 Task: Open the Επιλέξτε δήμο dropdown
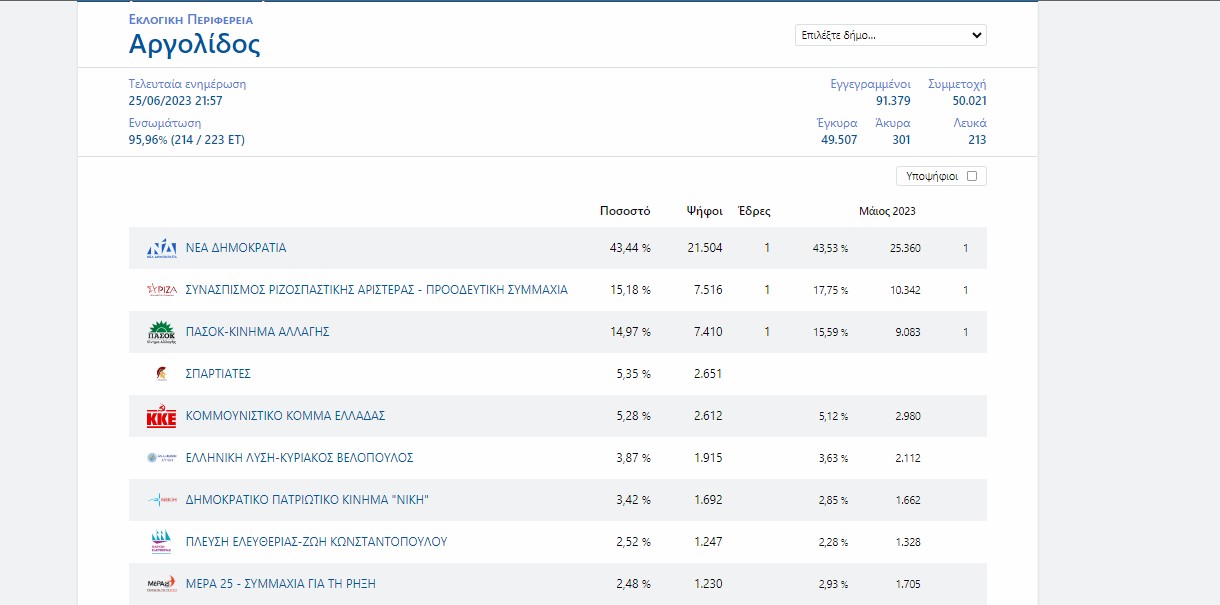[890, 35]
